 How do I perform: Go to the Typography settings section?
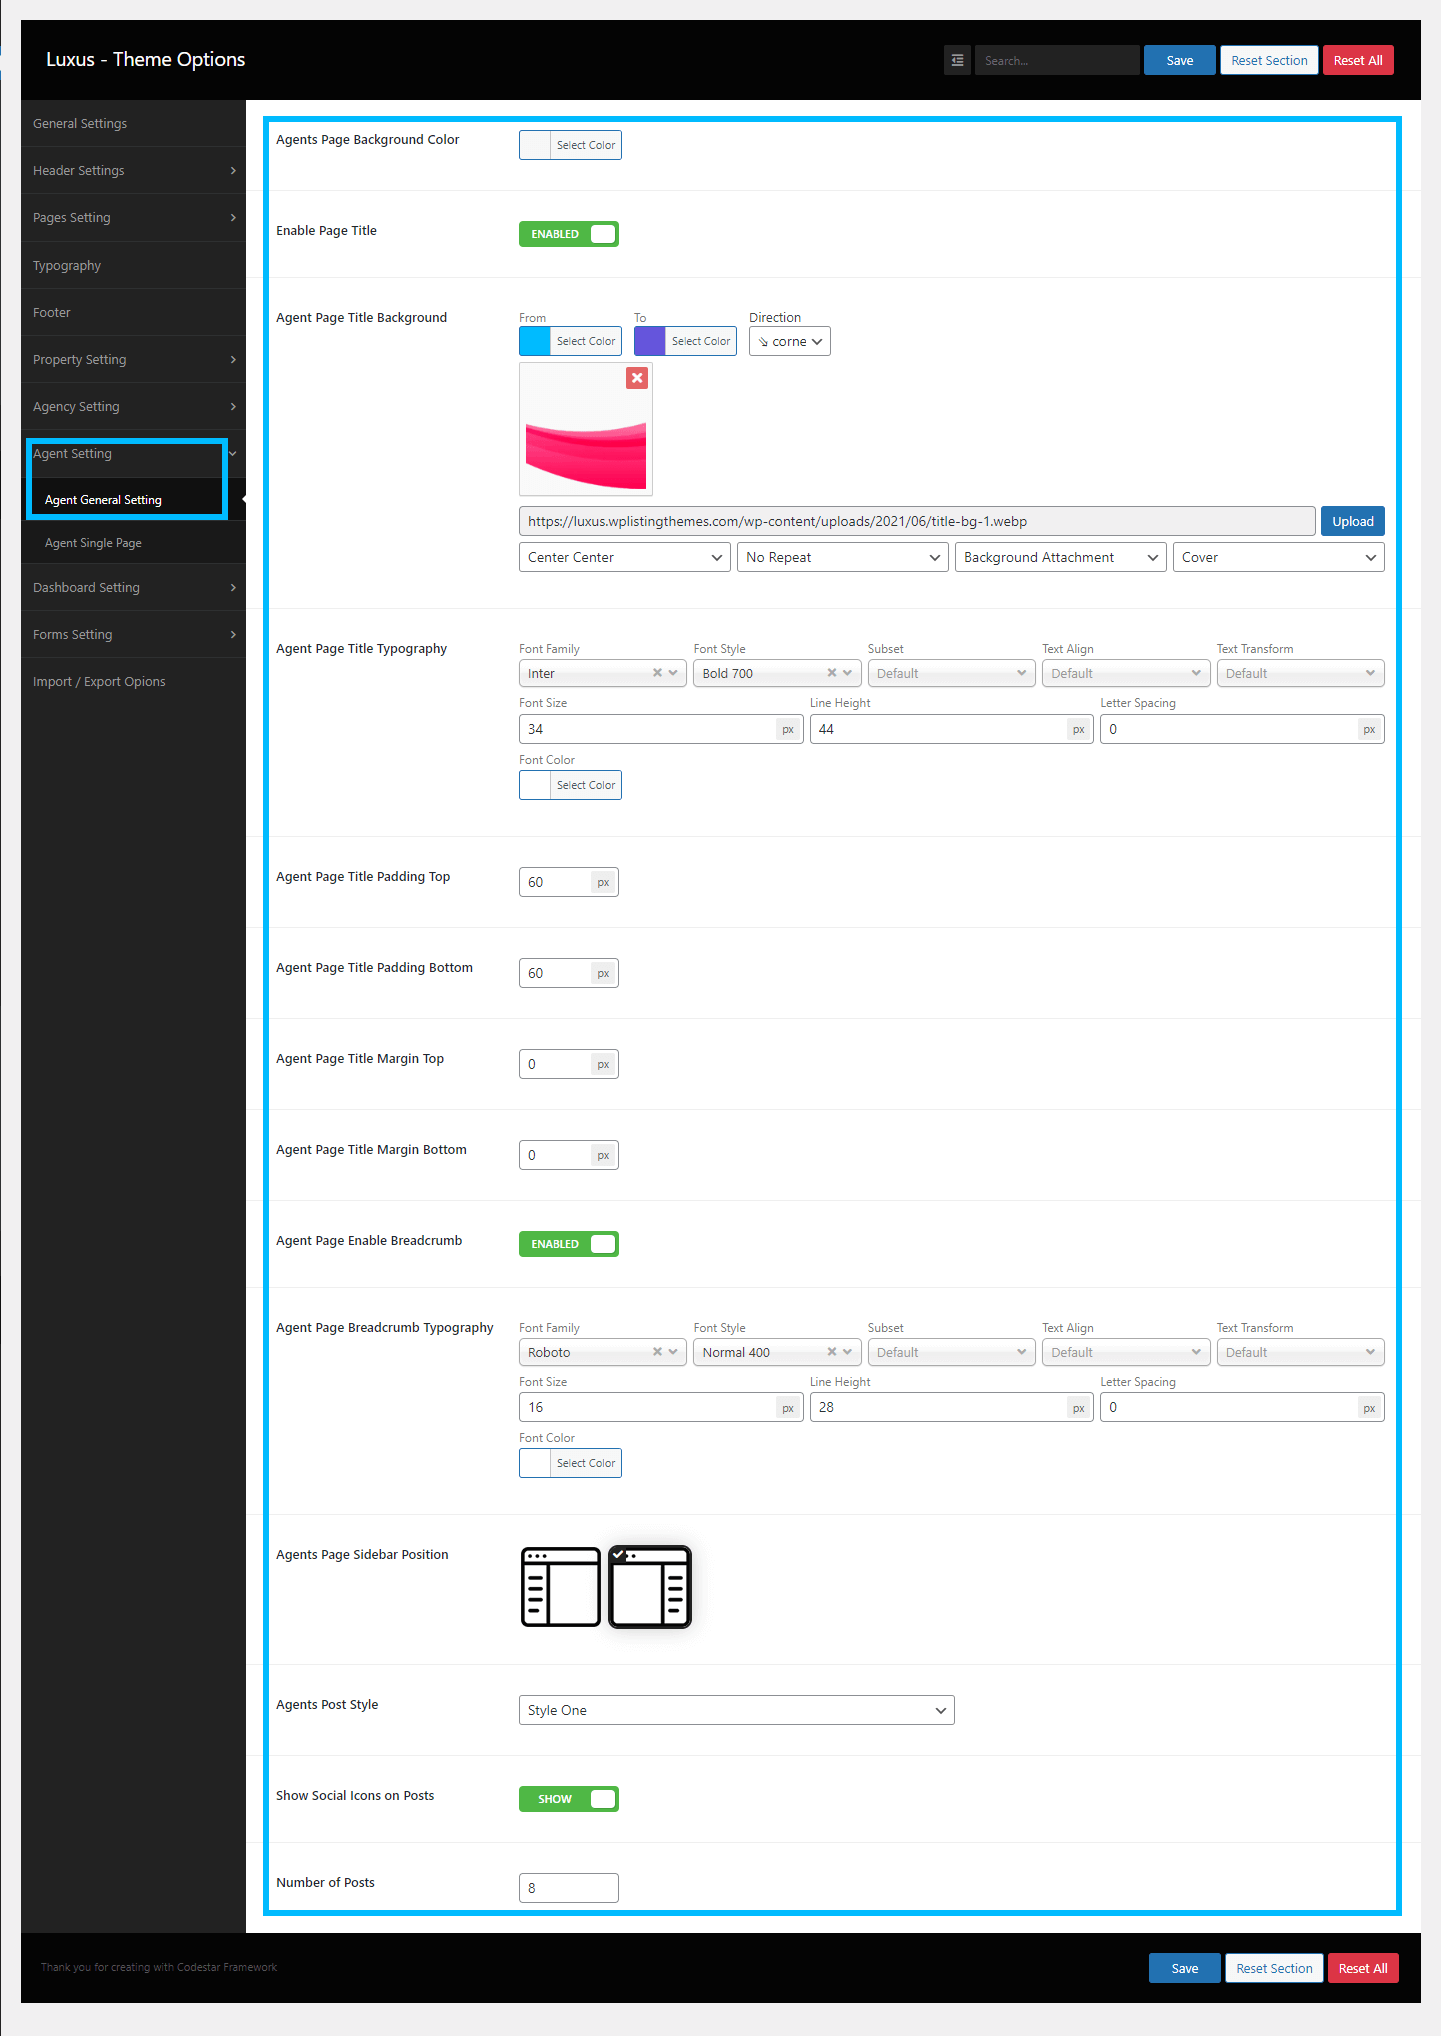(x=67, y=266)
